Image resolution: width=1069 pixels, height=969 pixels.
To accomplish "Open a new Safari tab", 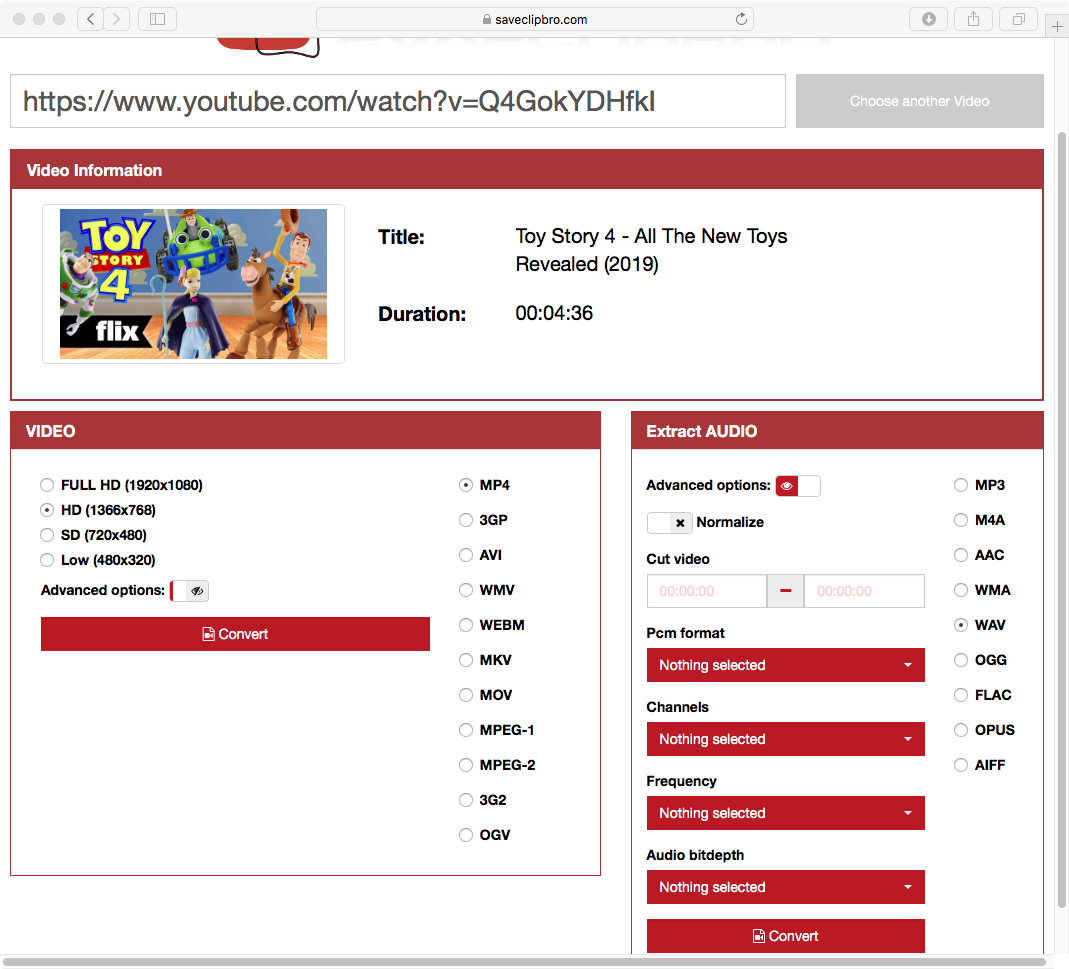I will click(x=1057, y=27).
